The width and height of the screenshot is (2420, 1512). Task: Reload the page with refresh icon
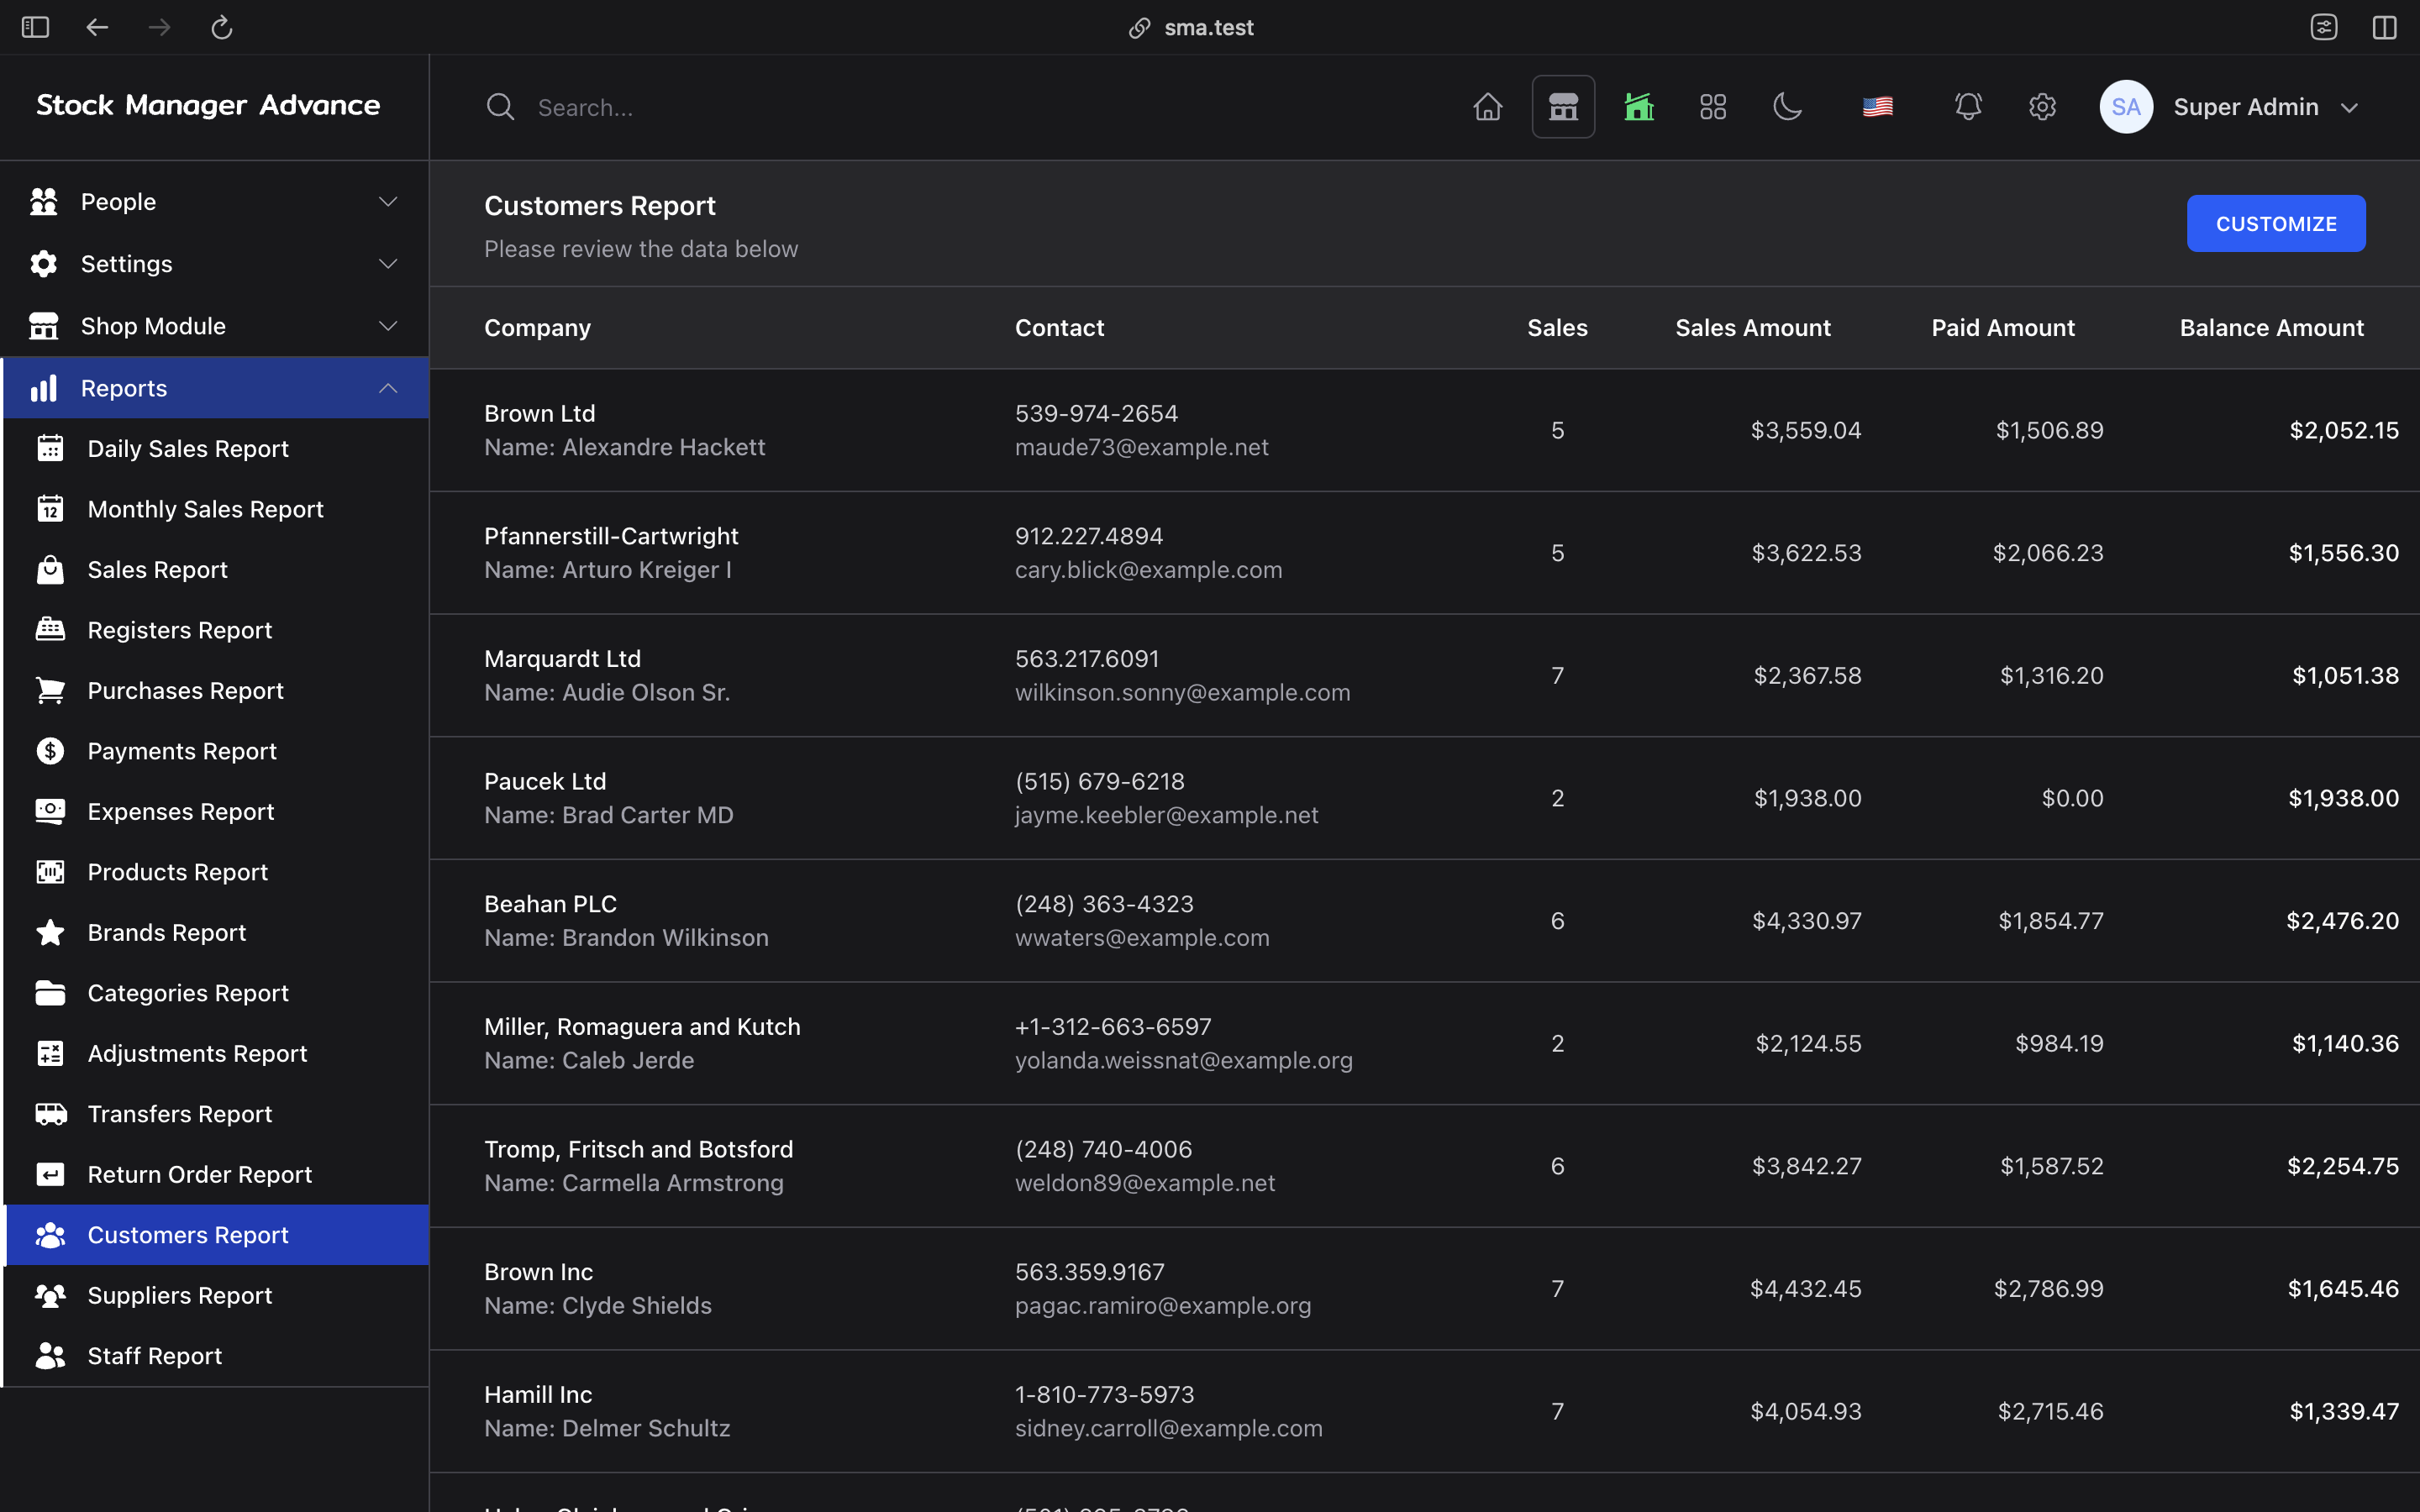tap(222, 28)
